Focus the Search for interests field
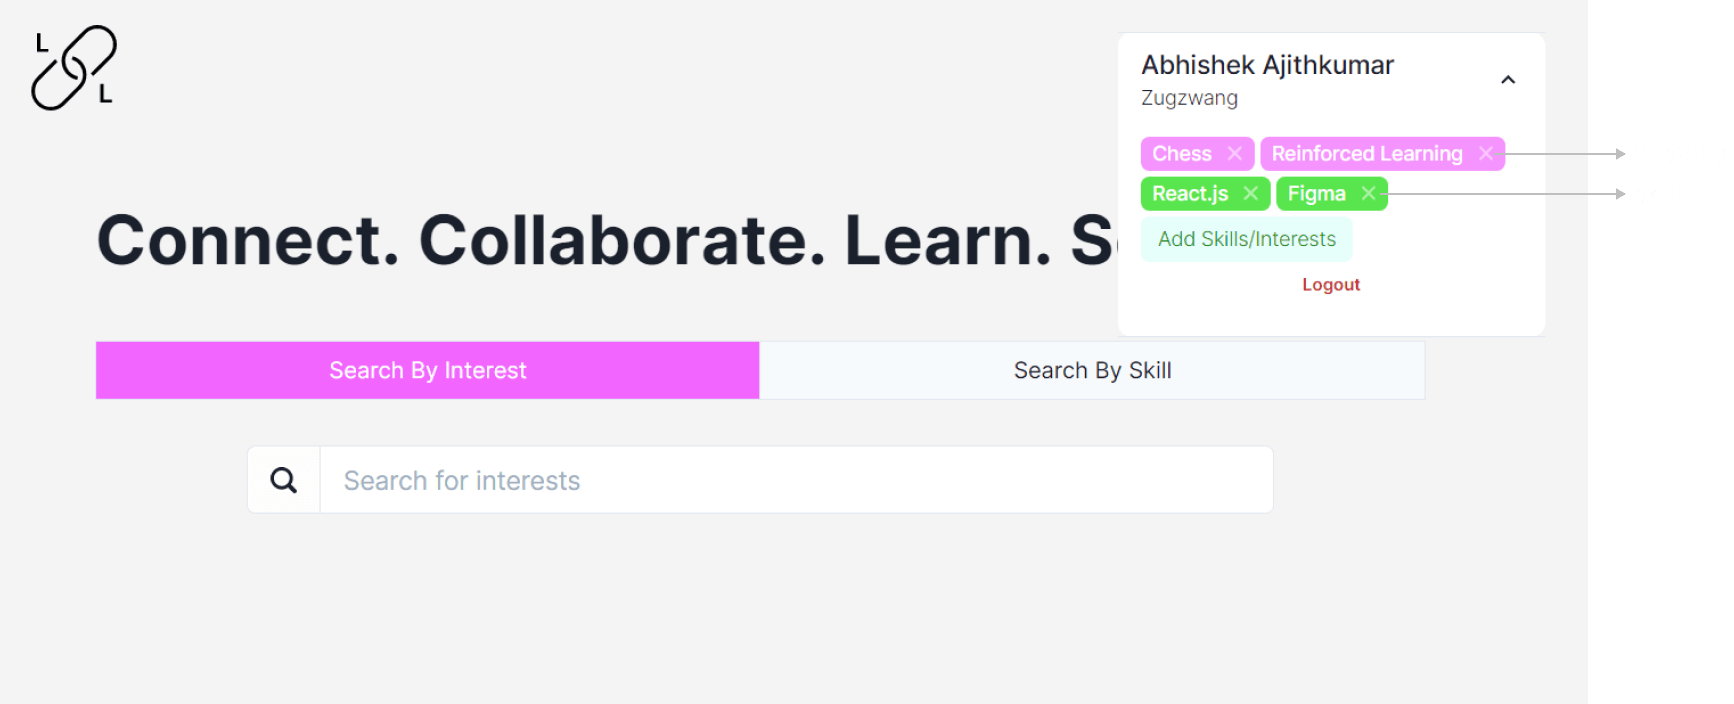 796,480
